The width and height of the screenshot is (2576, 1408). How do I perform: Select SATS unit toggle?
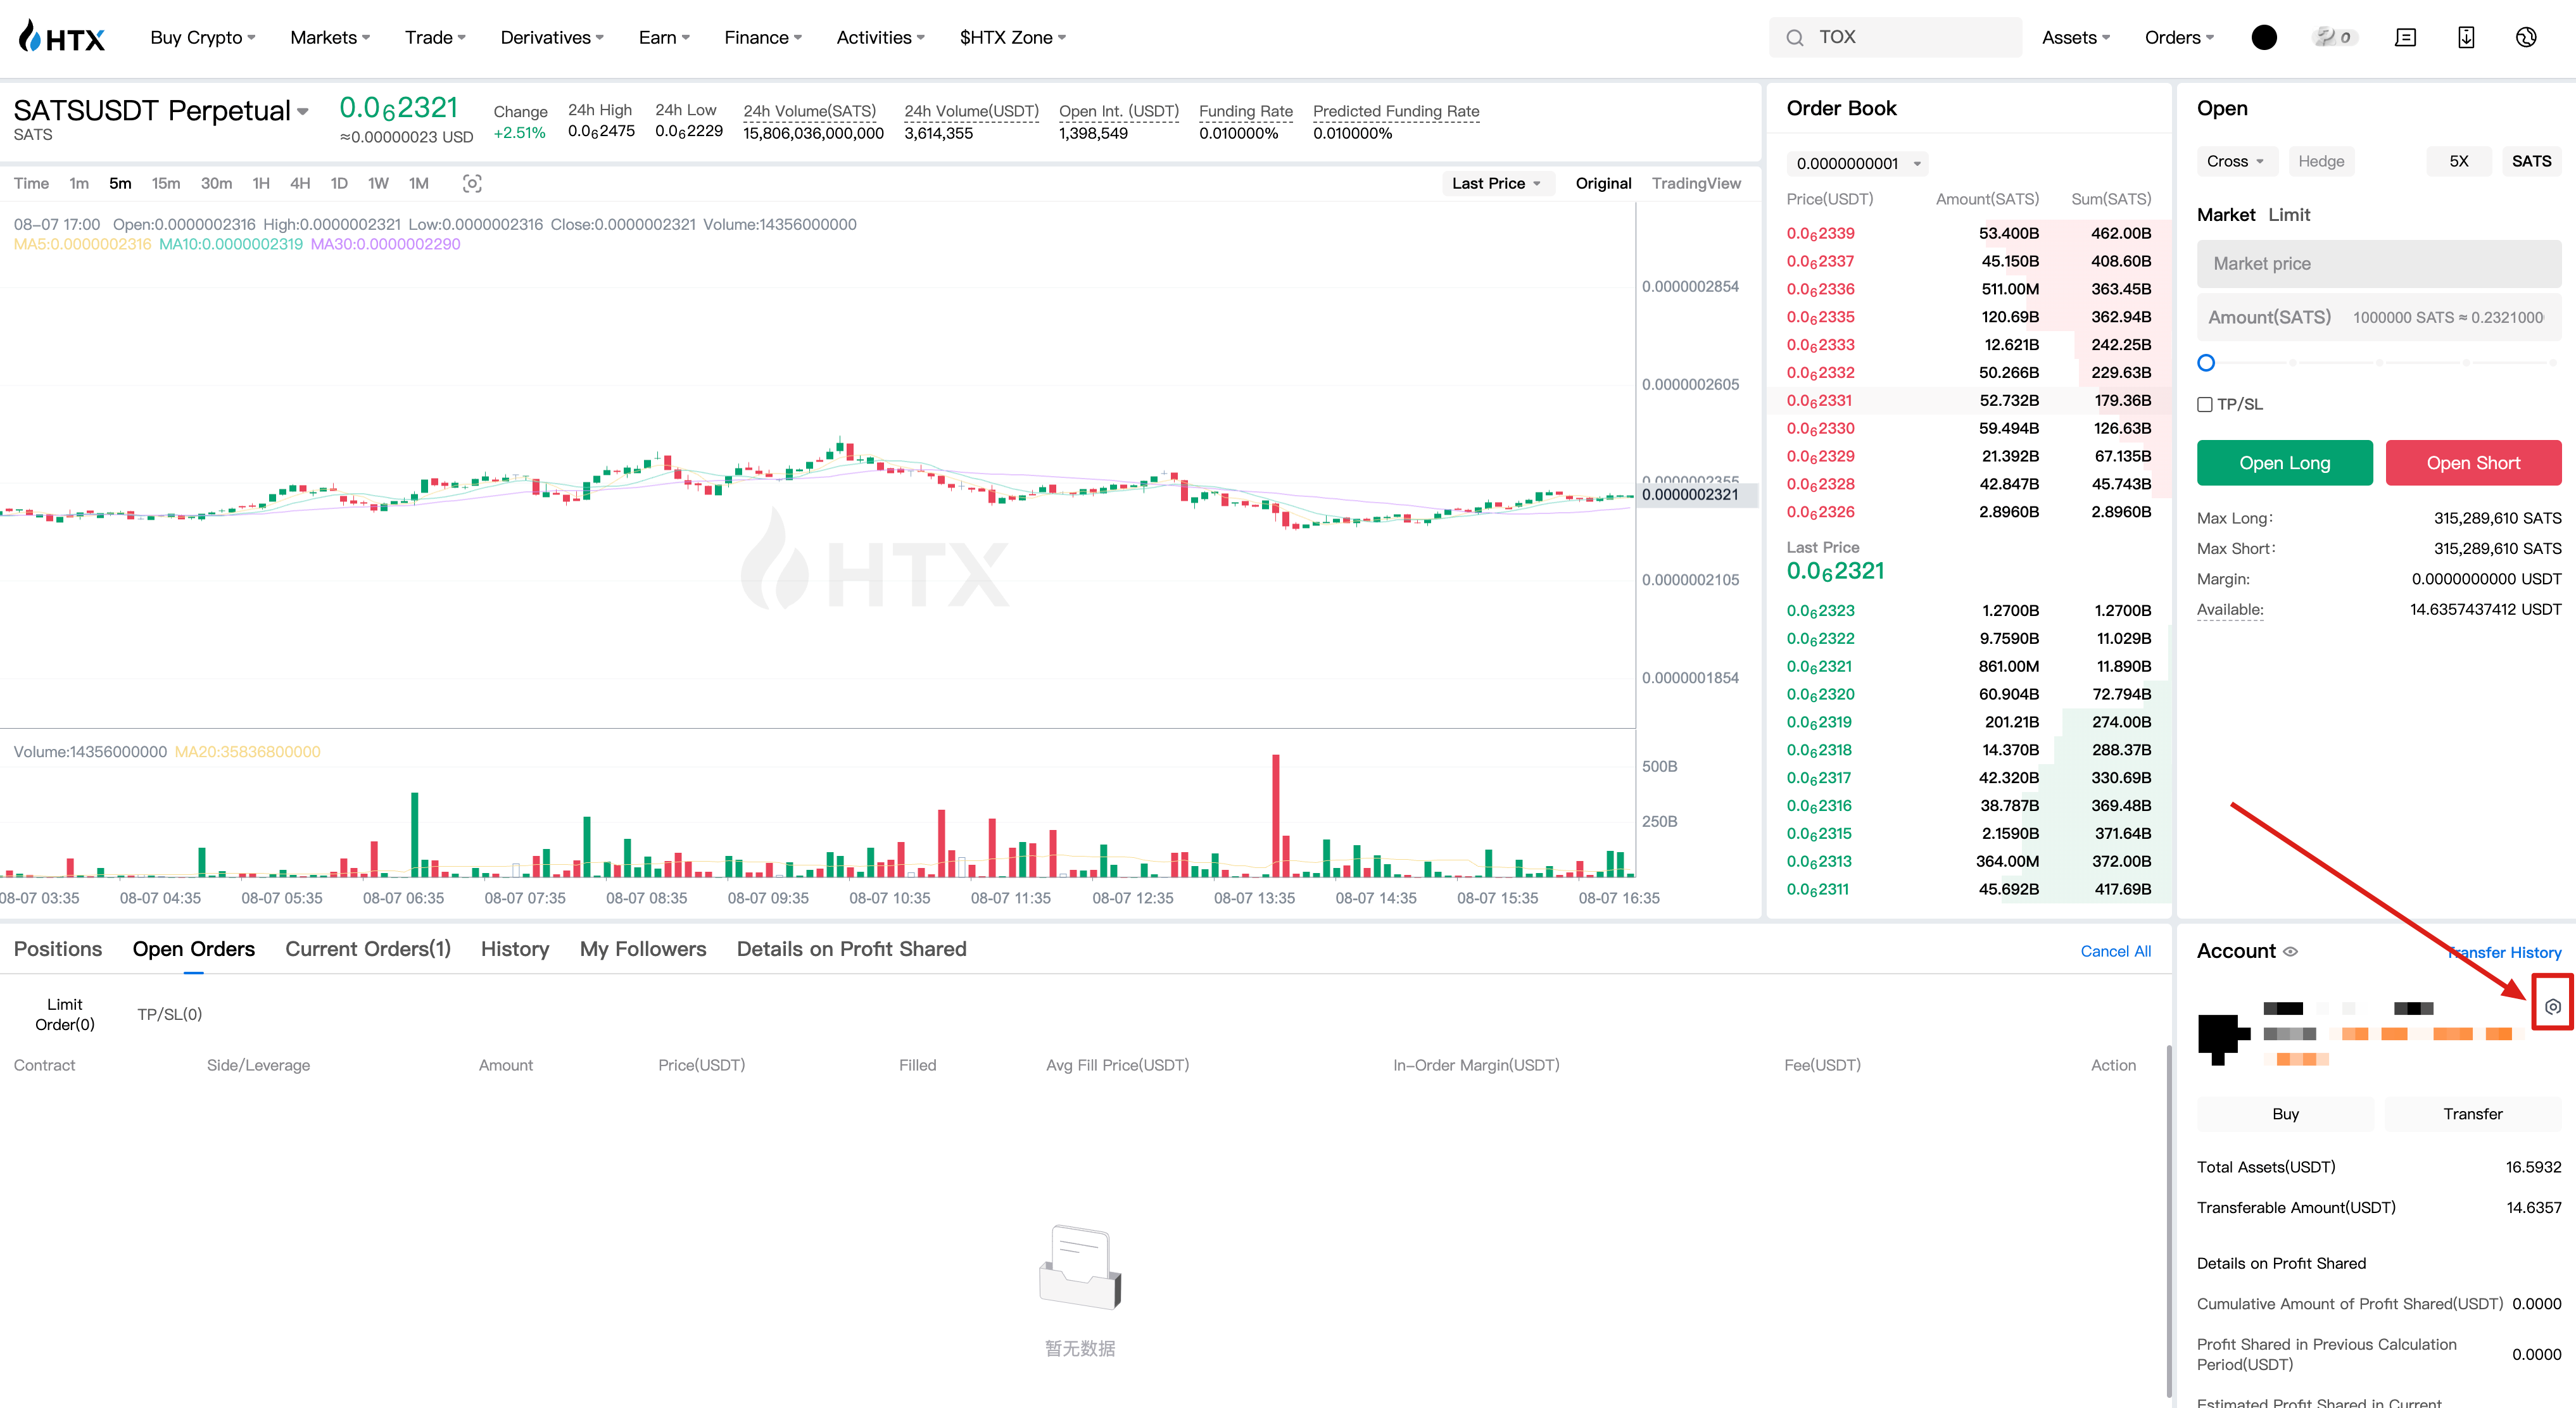(2531, 161)
